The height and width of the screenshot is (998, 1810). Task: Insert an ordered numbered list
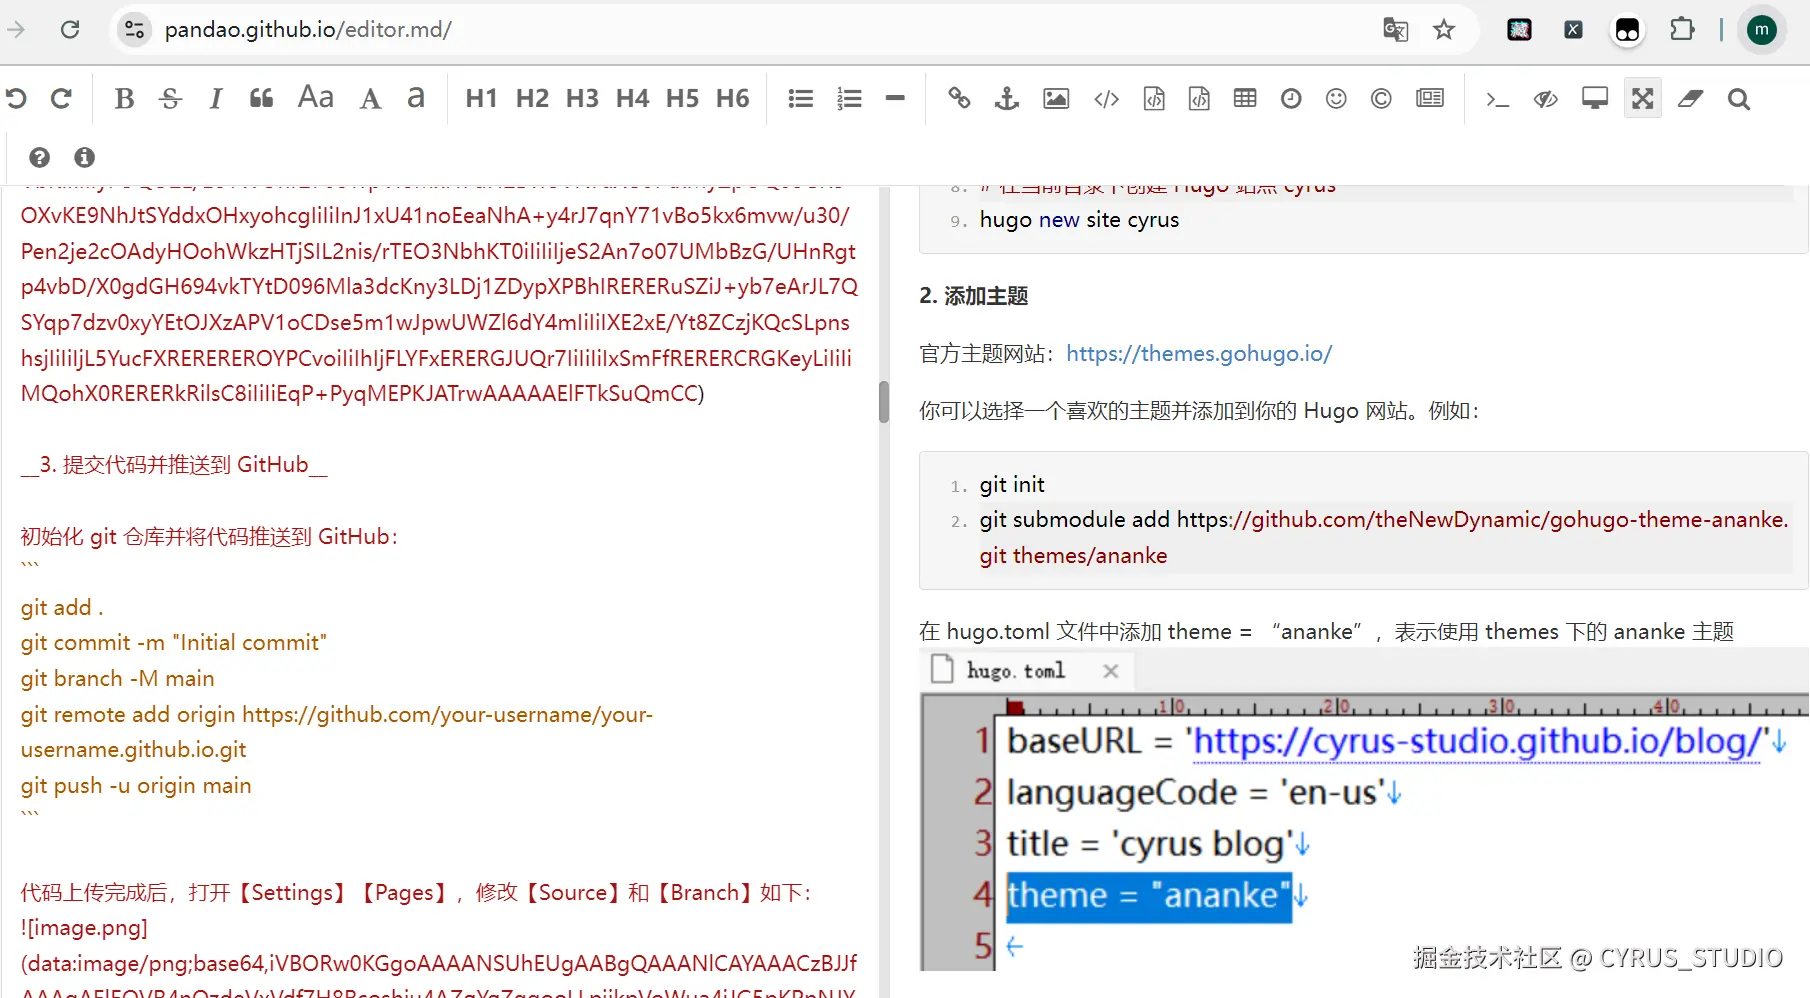849,98
